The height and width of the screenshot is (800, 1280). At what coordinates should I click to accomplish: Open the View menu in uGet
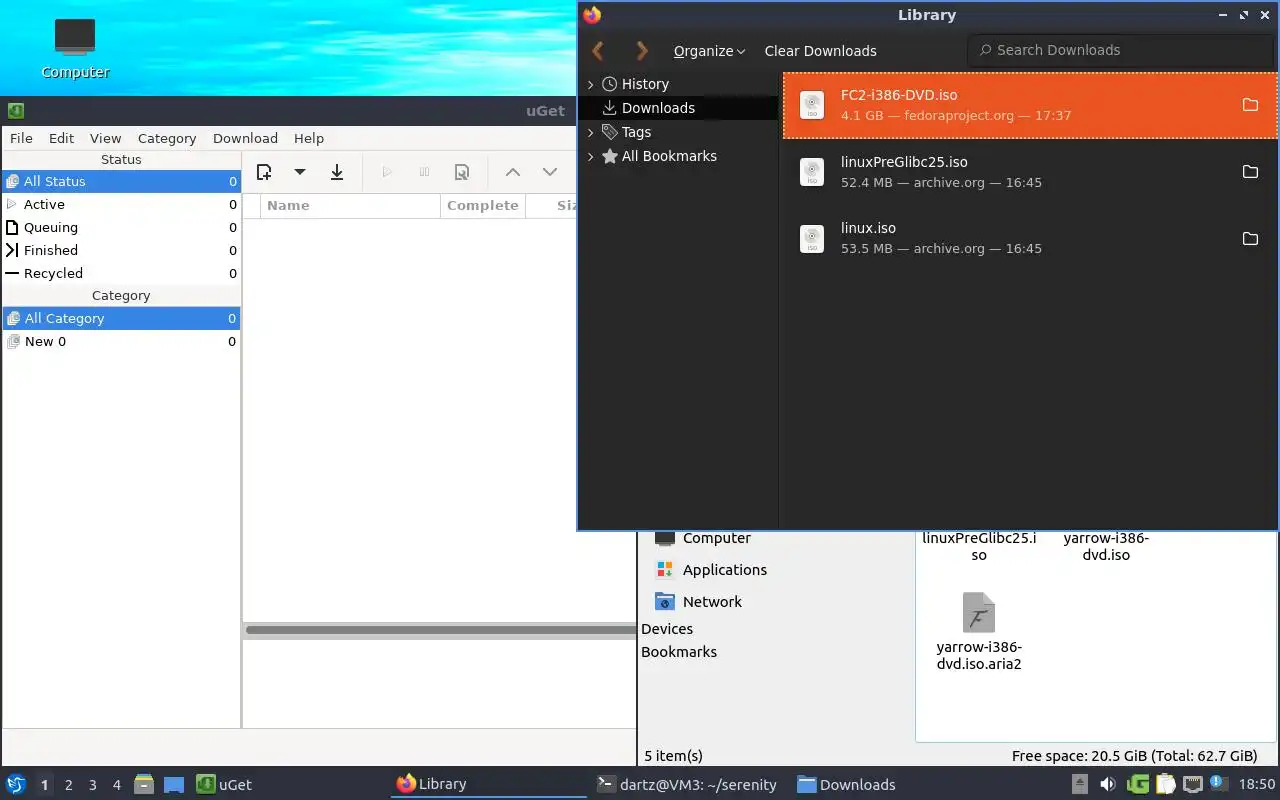105,138
